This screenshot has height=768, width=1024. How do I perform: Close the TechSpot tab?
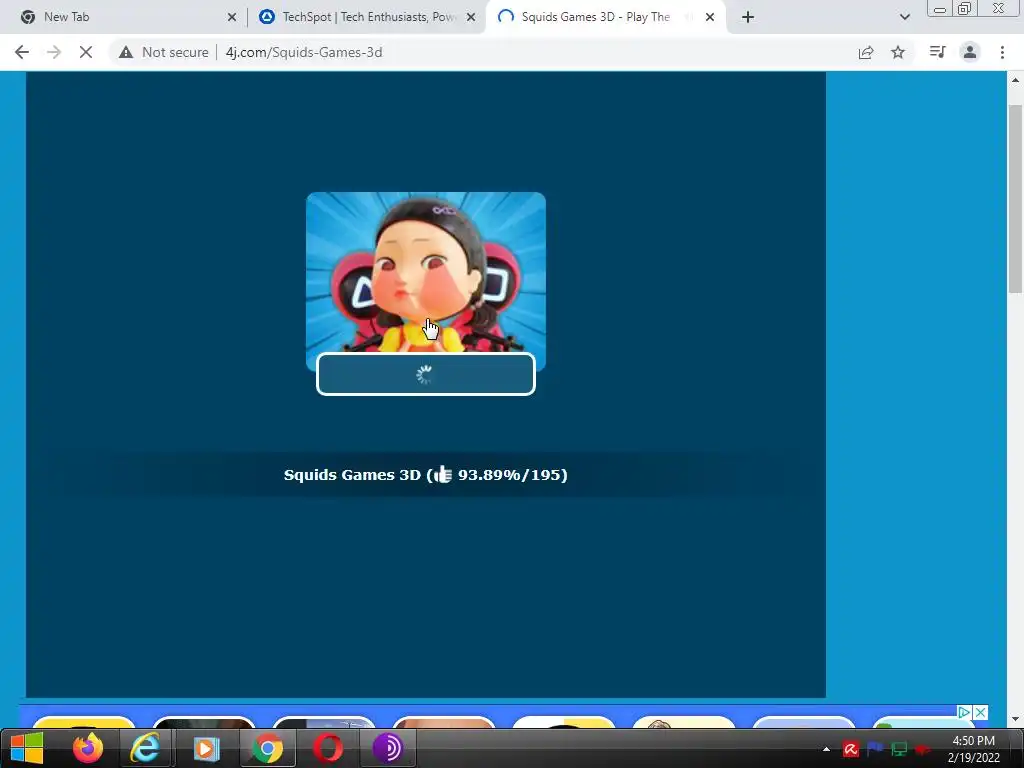[x=471, y=17]
